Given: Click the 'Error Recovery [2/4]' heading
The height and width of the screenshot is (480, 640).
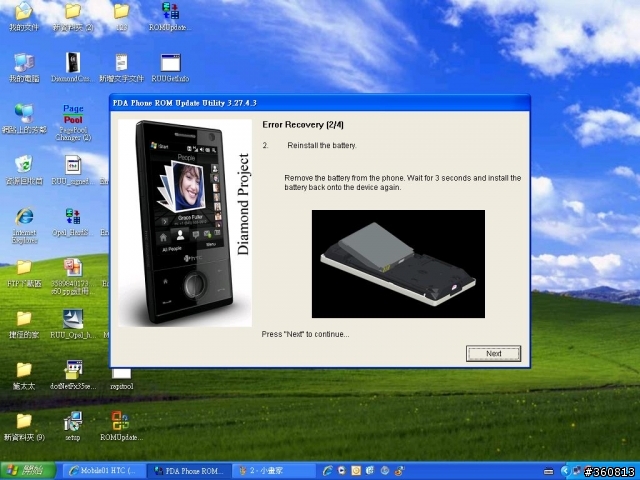Looking at the screenshot, I should point(303,125).
